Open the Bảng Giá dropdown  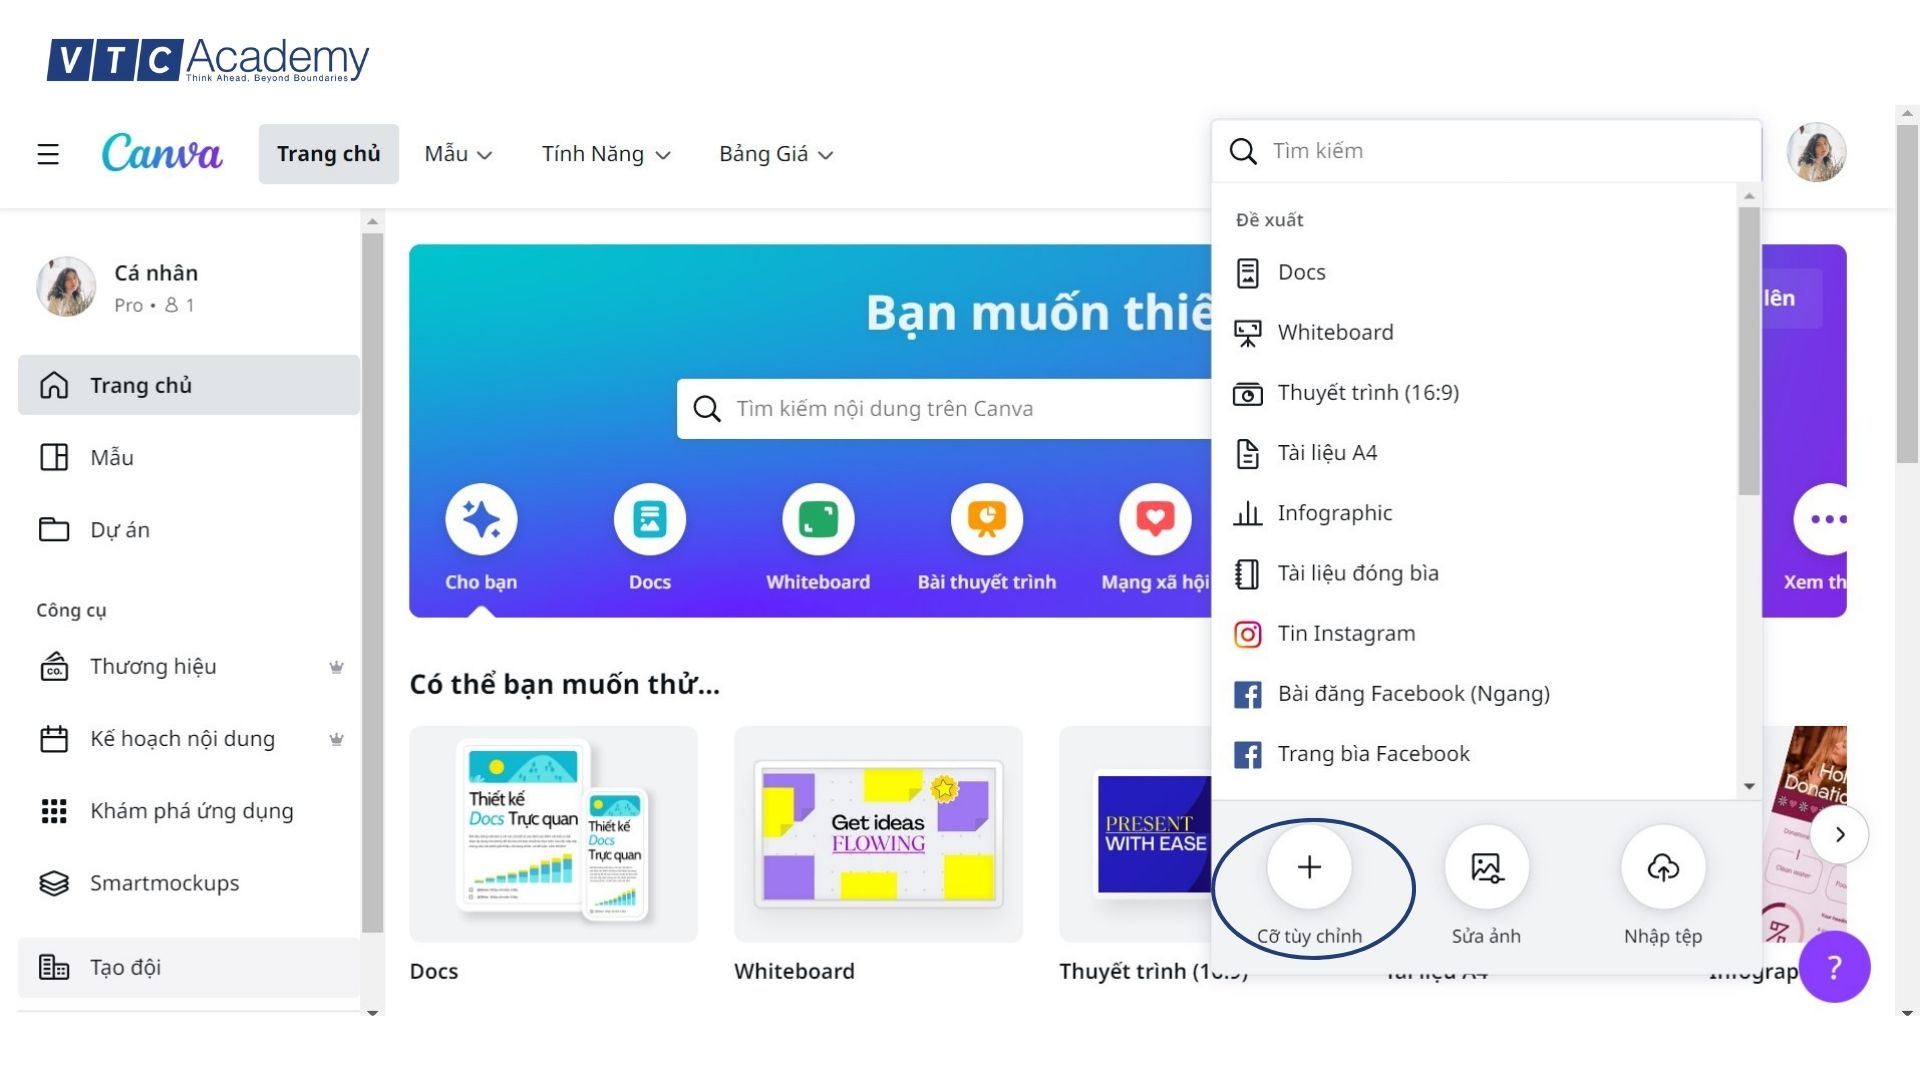776,154
